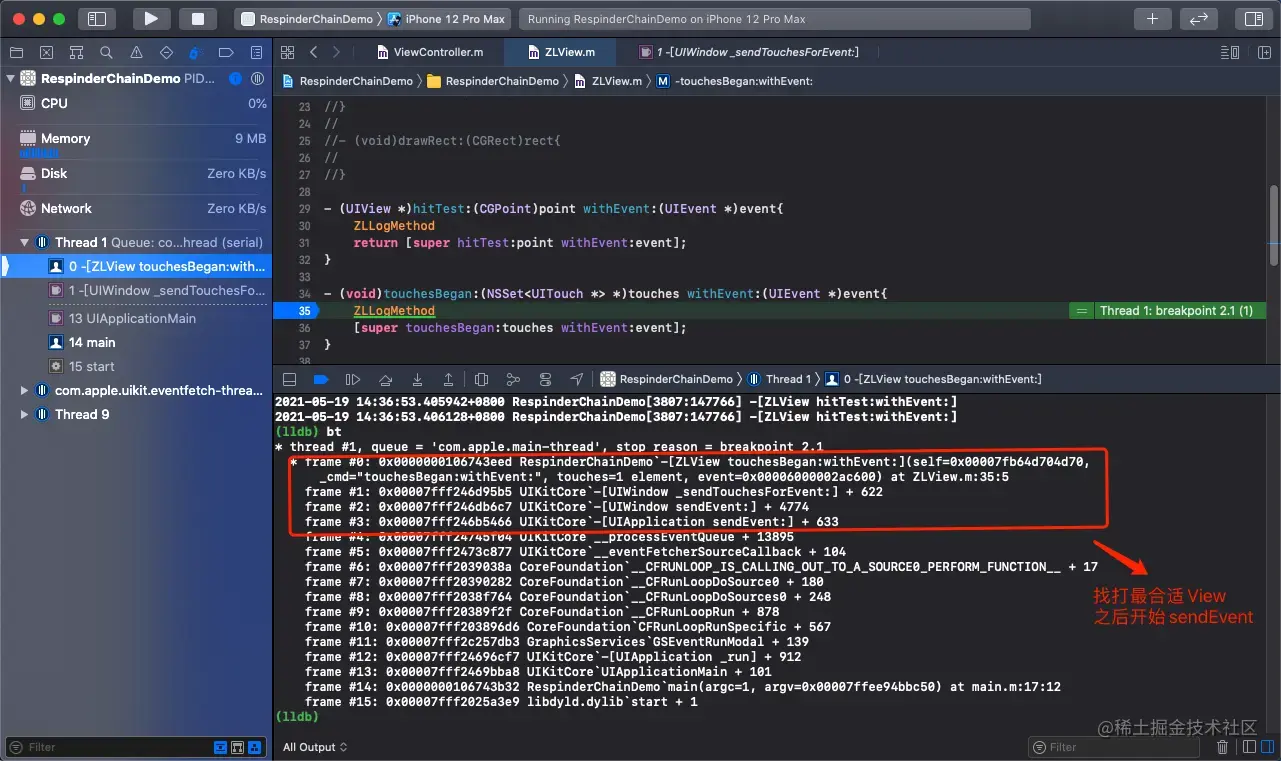
Task: Click the navigator Filter field
Action: pos(136,747)
